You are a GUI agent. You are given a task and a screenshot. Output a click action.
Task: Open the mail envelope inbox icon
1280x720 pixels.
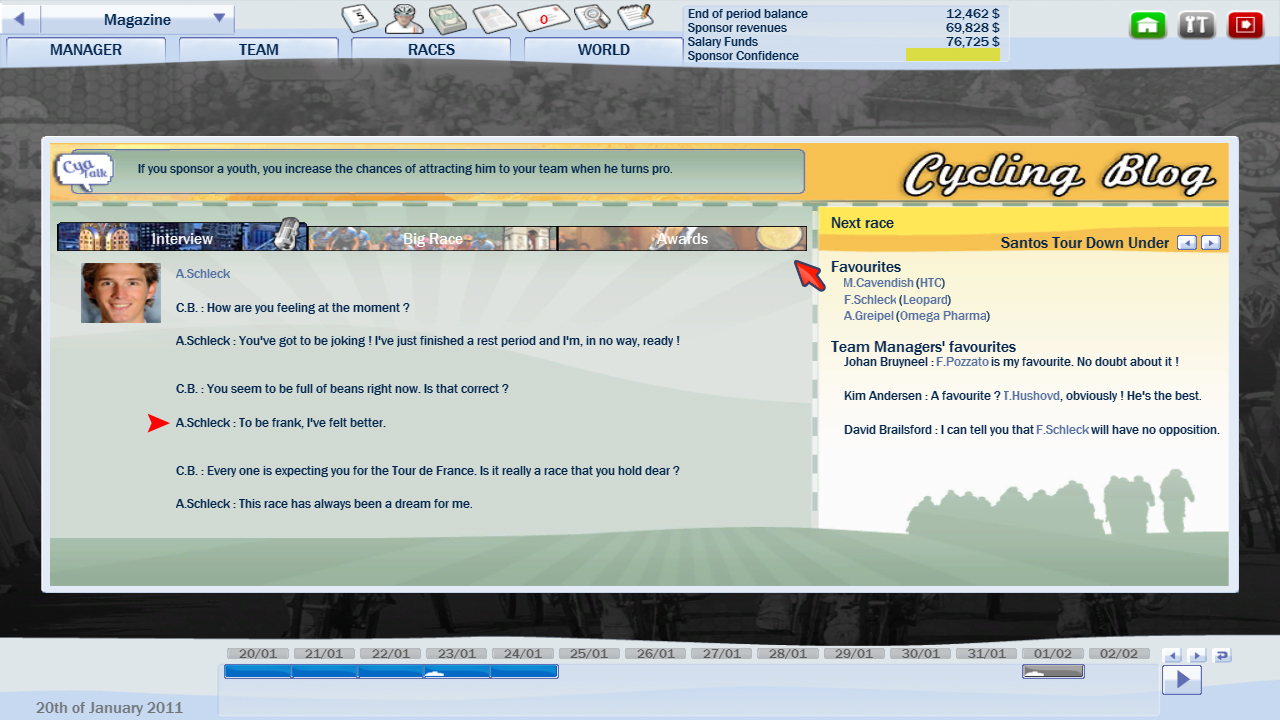pos(543,18)
